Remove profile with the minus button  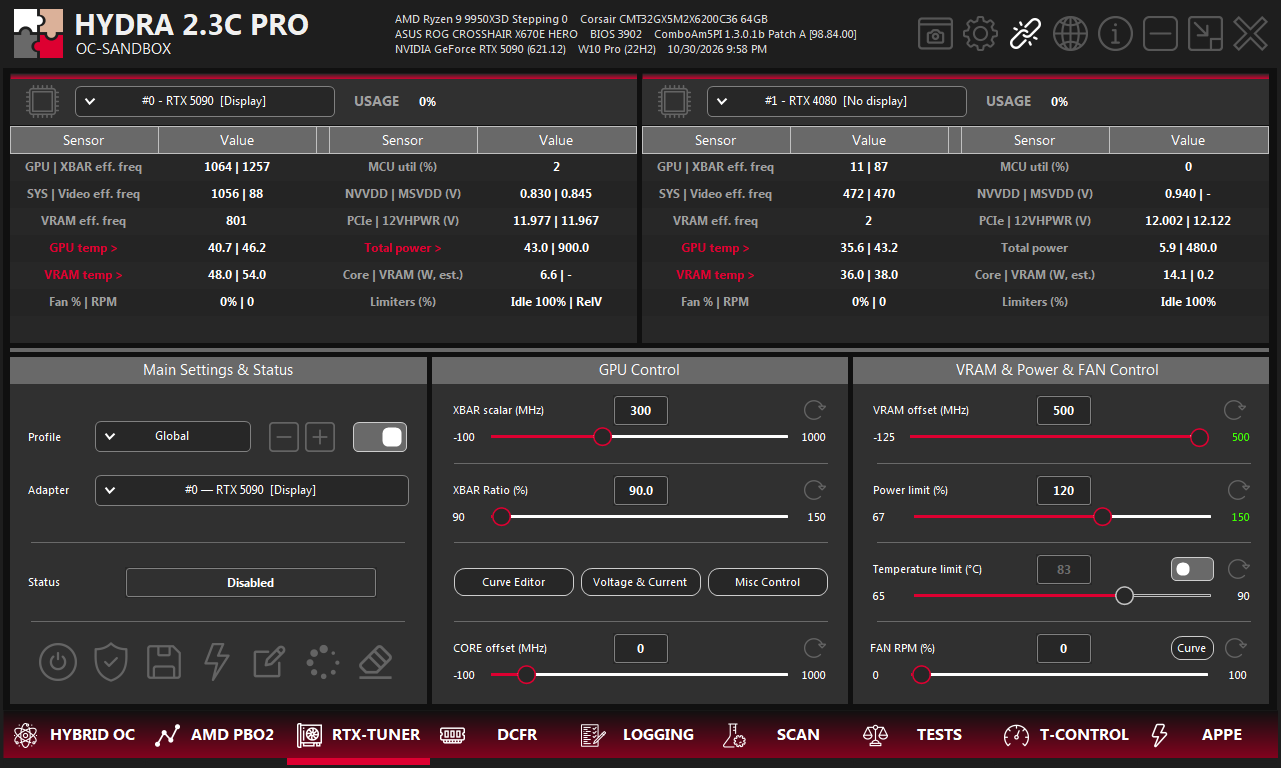click(284, 437)
